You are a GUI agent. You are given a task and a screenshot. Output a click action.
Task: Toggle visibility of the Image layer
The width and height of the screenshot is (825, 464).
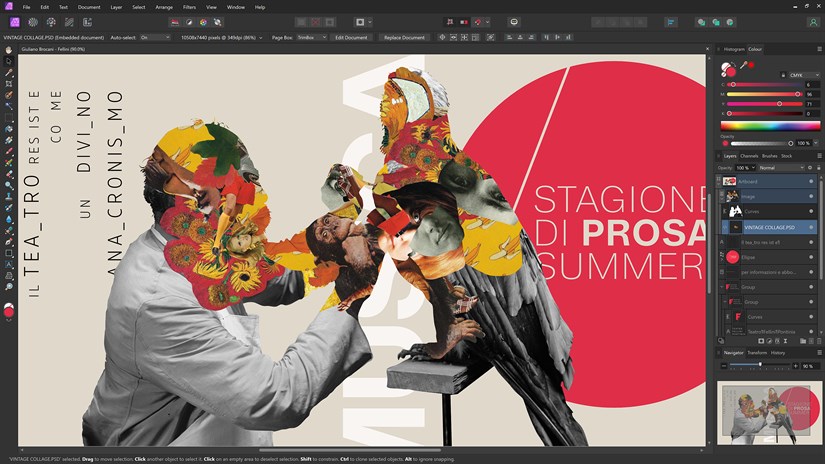(x=811, y=196)
